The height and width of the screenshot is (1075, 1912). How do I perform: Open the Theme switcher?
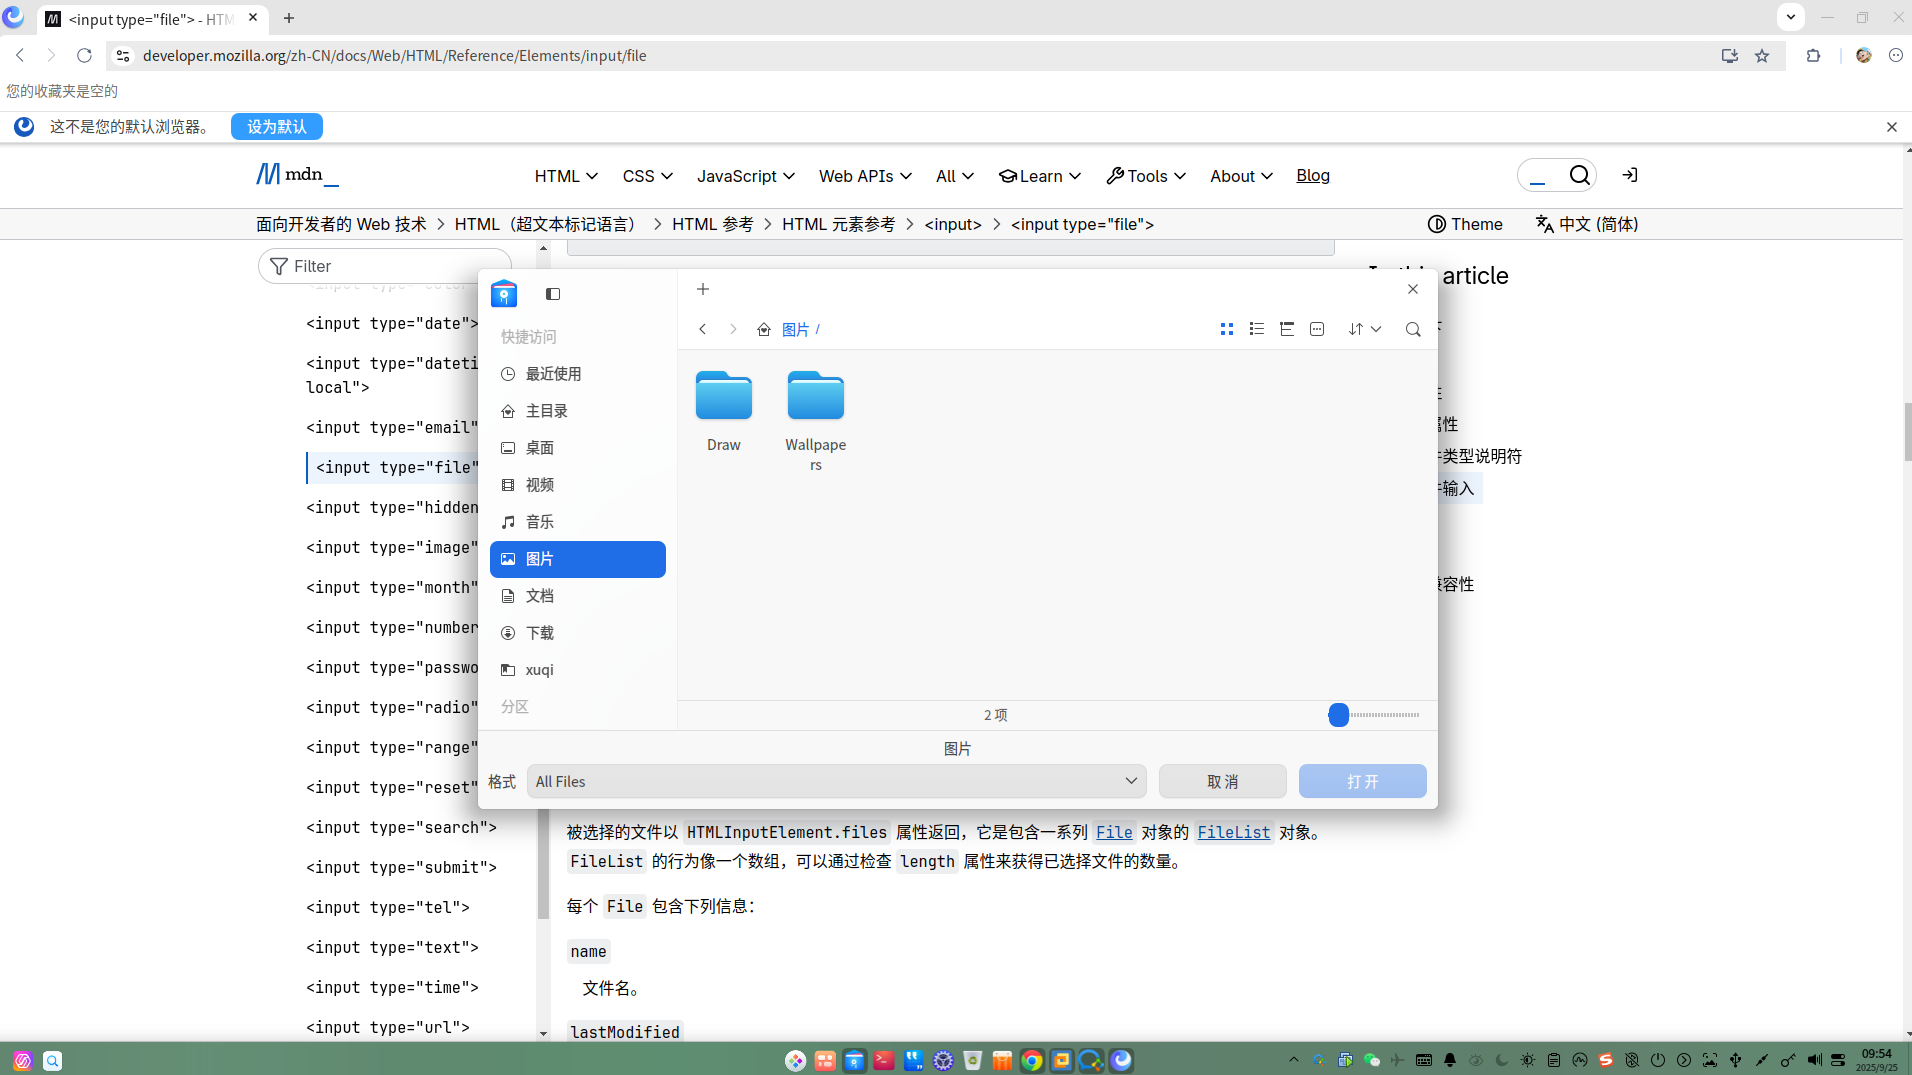pos(1465,224)
